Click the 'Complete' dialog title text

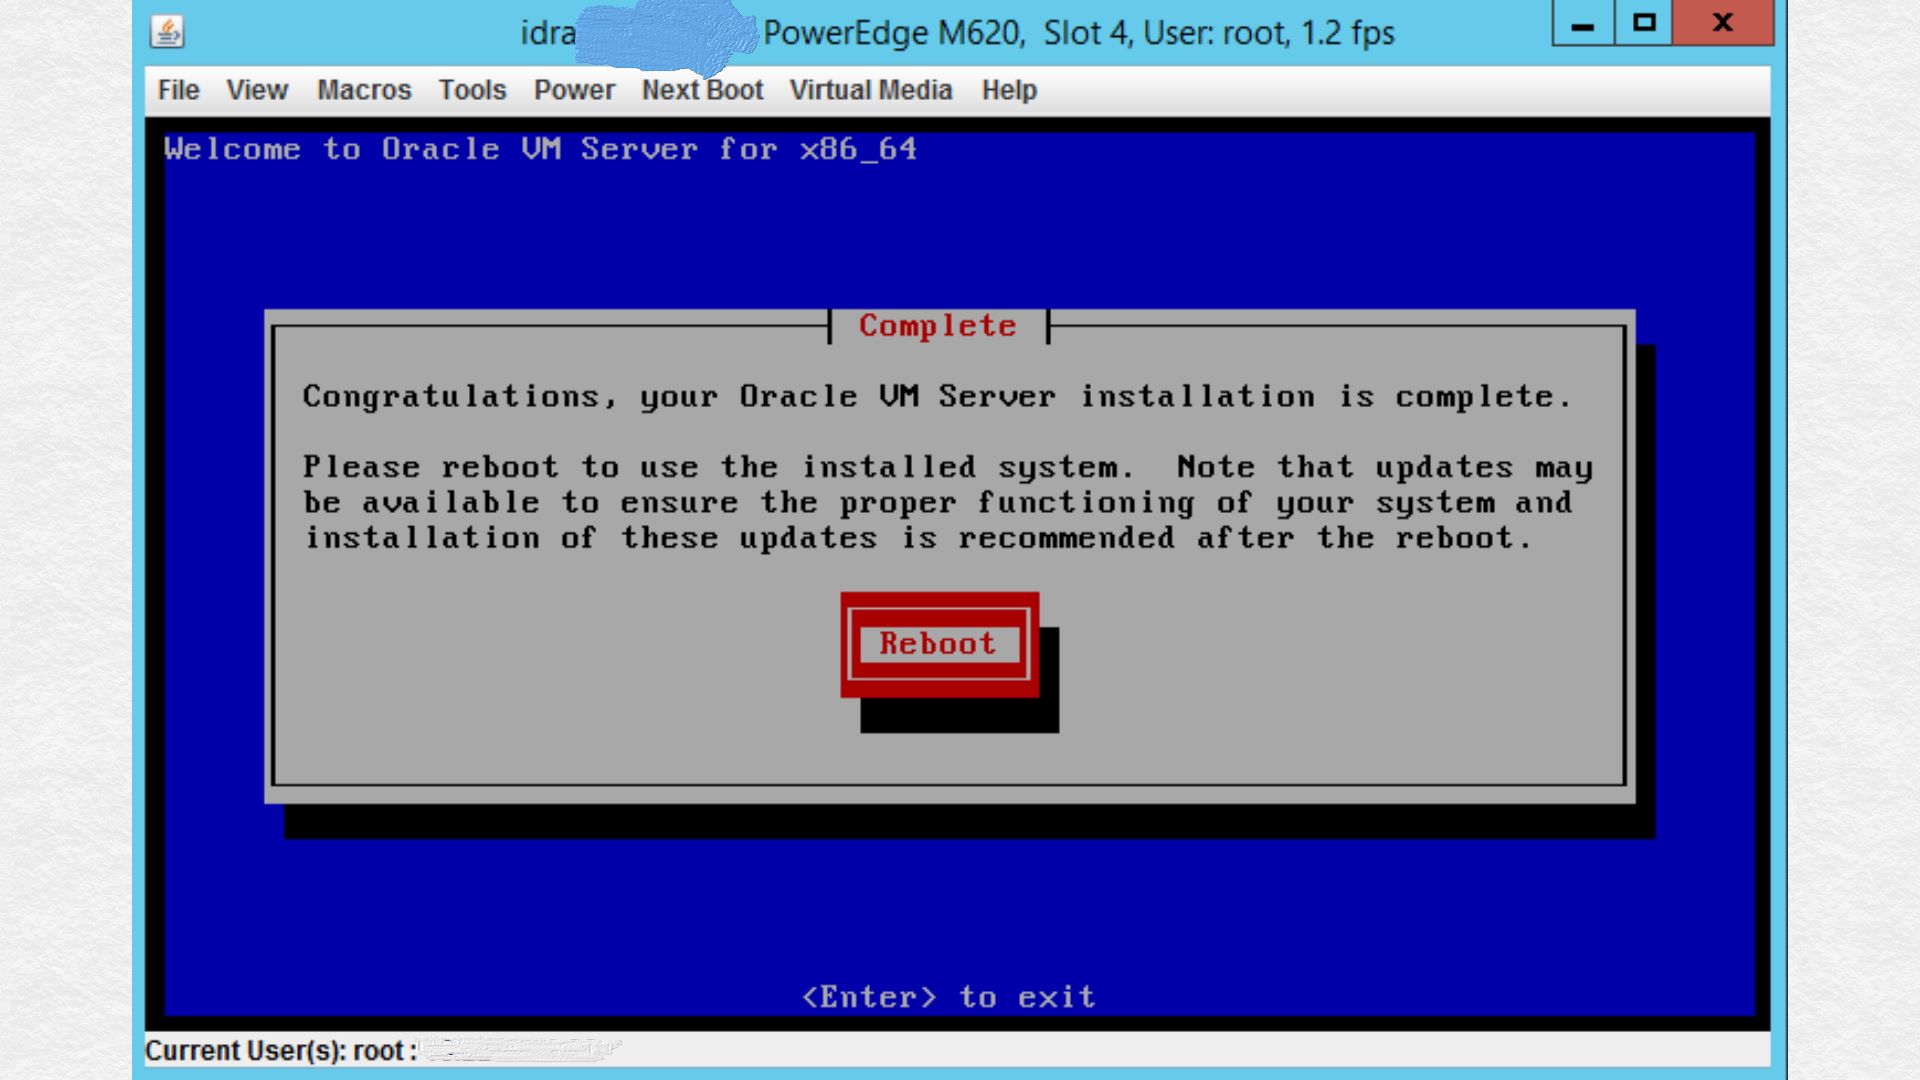pos(938,326)
